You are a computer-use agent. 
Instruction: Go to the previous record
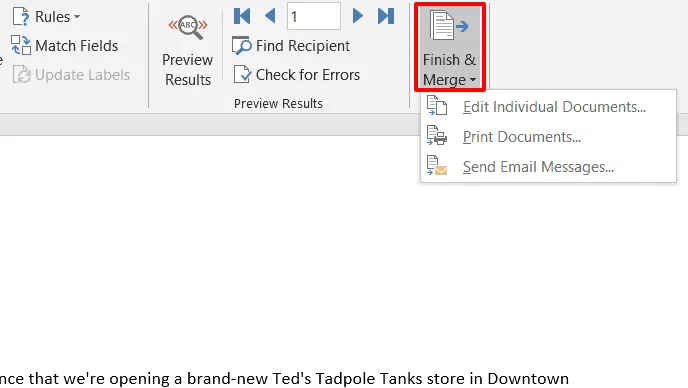tap(270, 16)
